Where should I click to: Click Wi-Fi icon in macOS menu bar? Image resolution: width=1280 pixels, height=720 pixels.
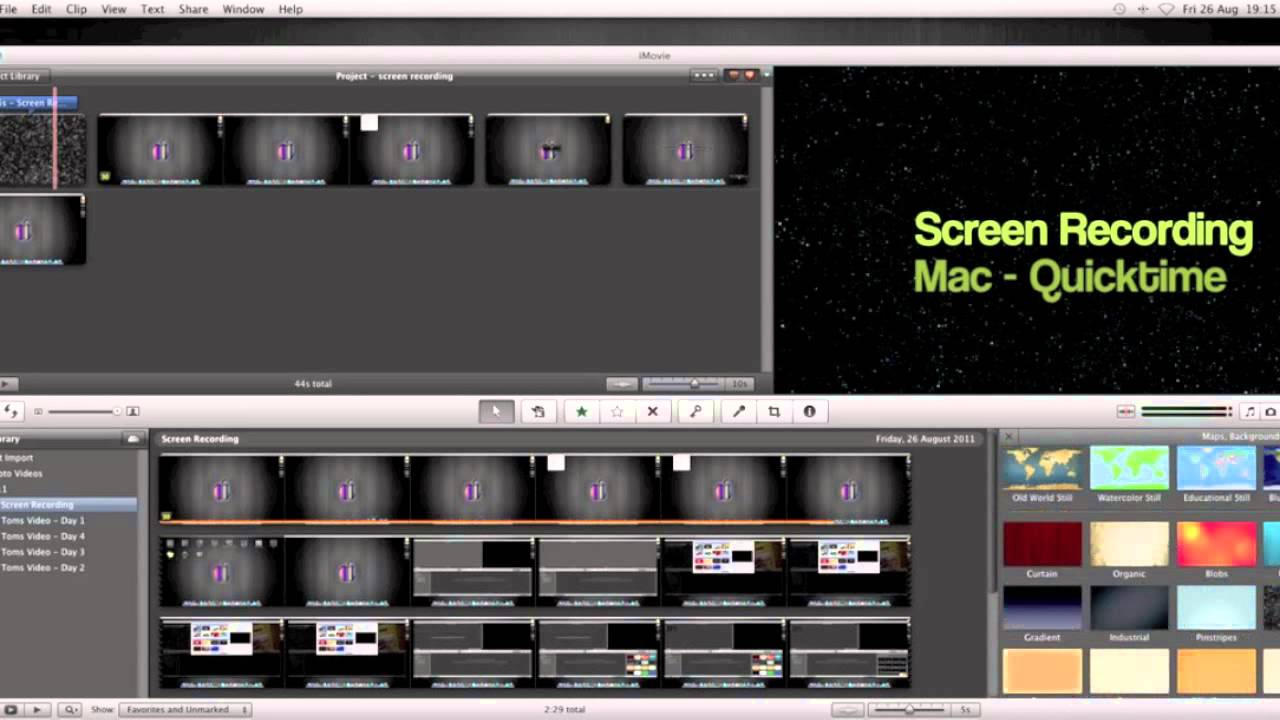coord(1166,9)
